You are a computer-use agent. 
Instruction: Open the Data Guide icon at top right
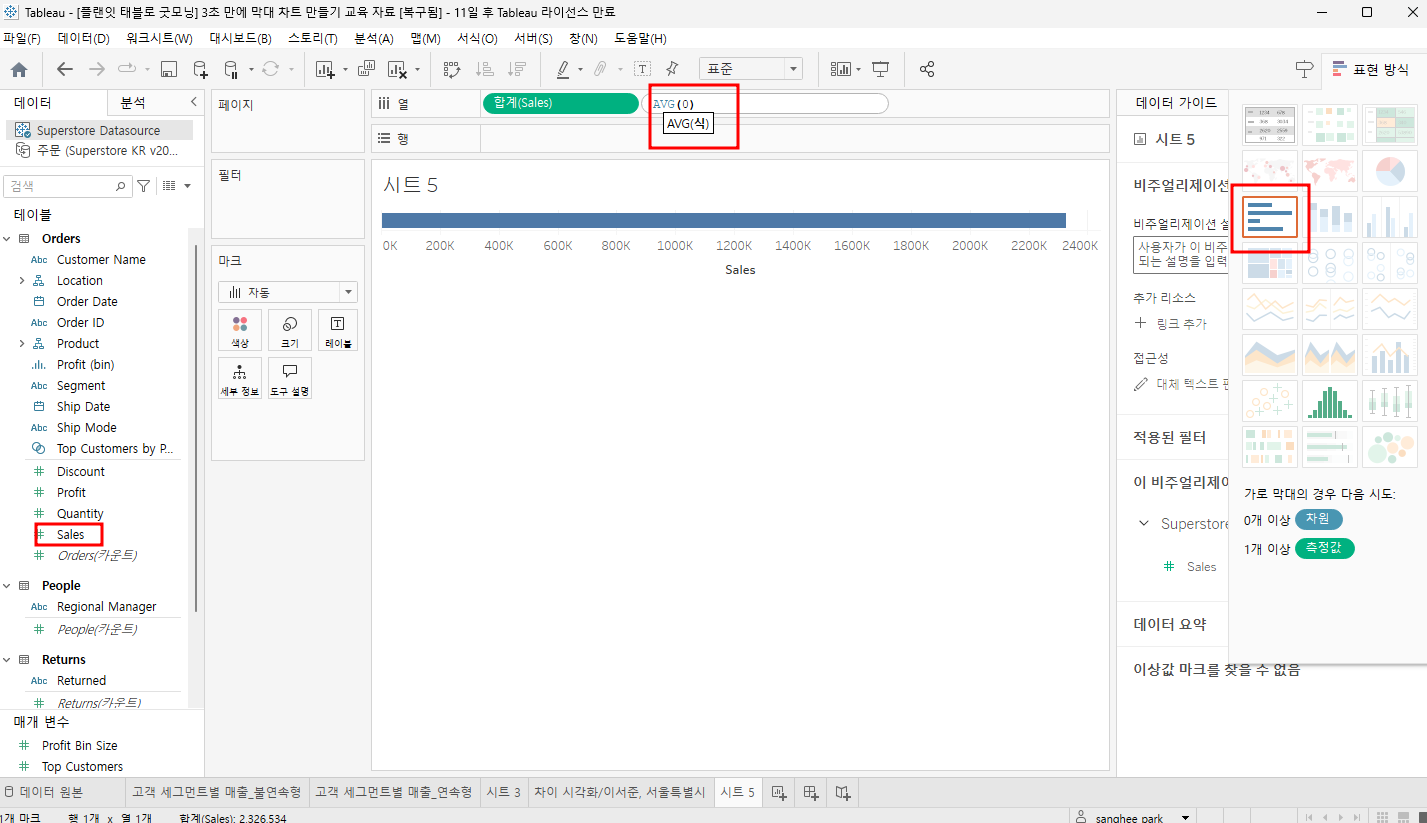pyautogui.click(x=1304, y=69)
